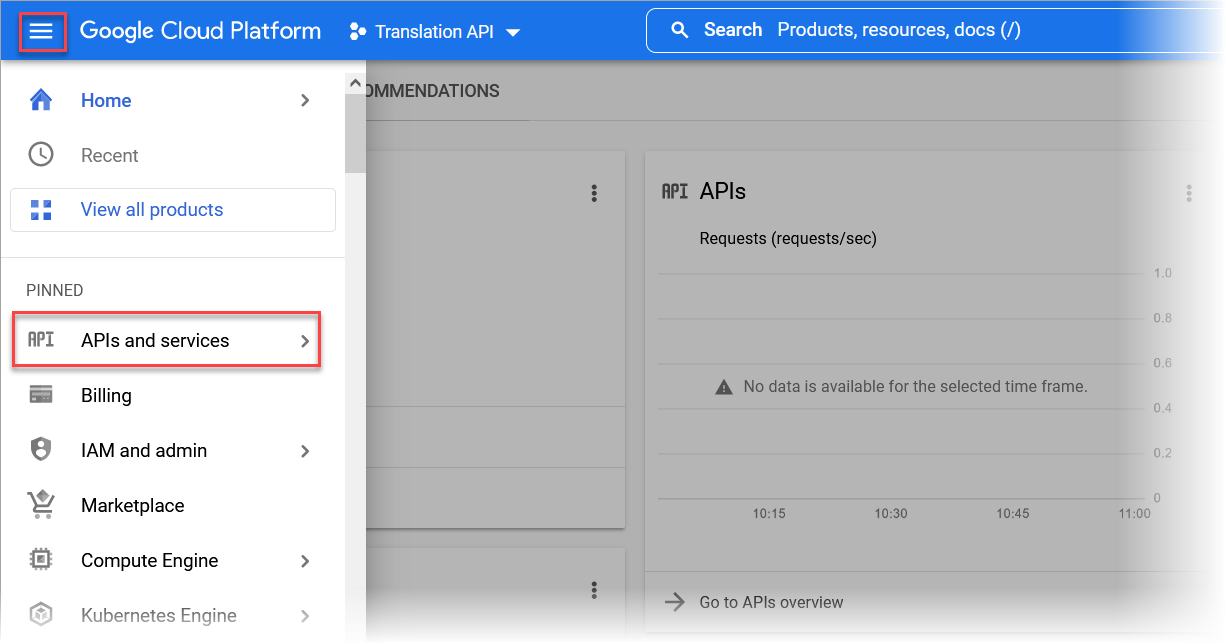Click the project dots icon beside Translation API
The width and height of the screenshot is (1226, 644).
point(358,32)
